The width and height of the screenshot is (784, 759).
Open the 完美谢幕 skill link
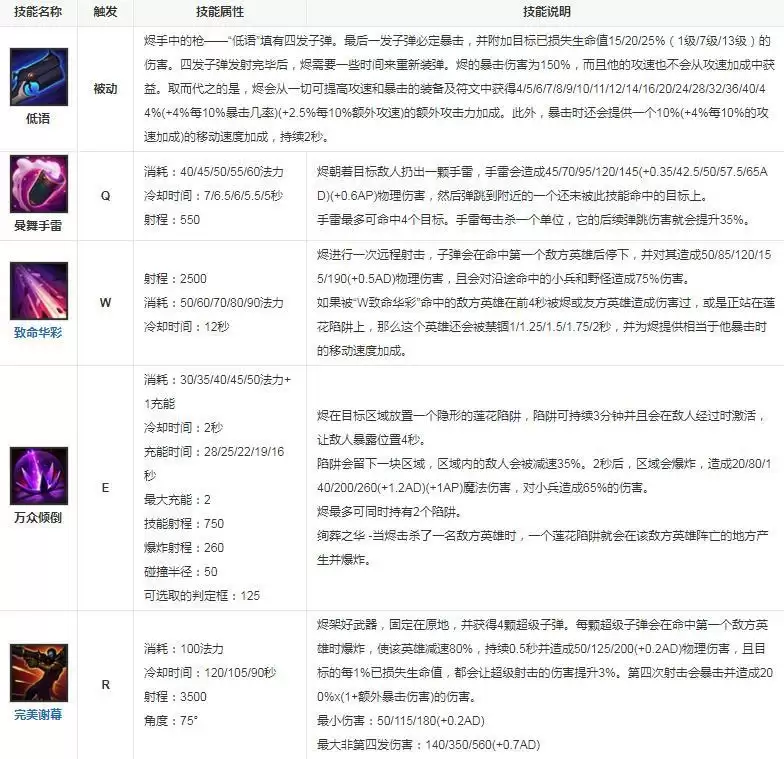click(38, 714)
